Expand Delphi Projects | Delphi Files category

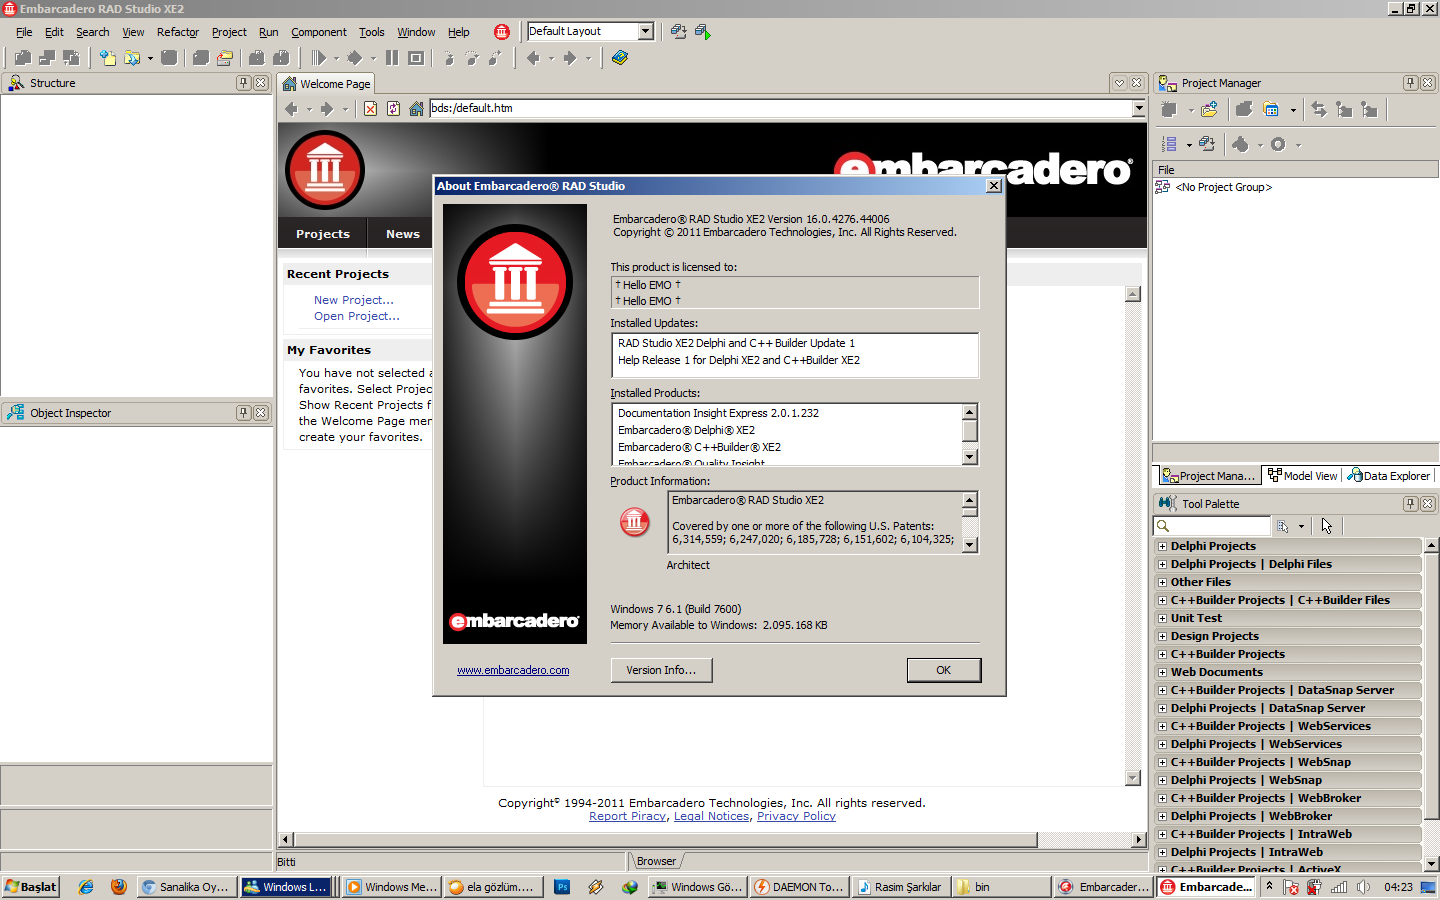(1162, 564)
